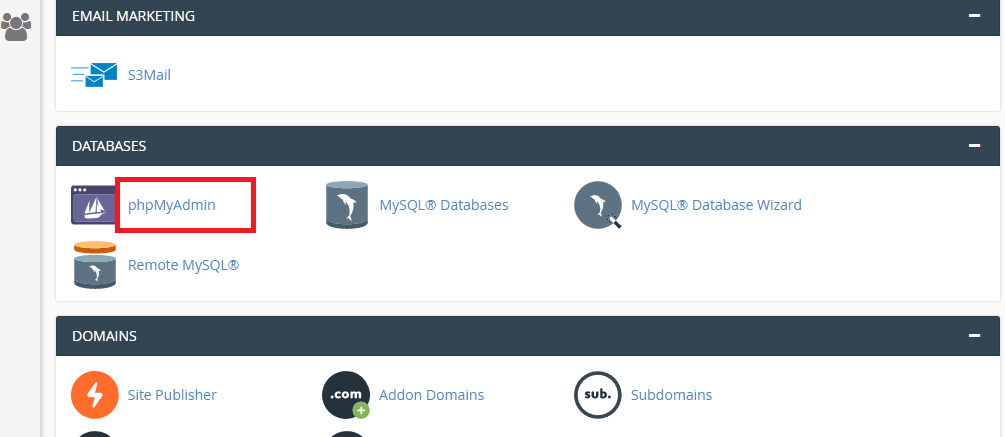Collapse the Databases section
The height and width of the screenshot is (437, 1005).
(974, 146)
